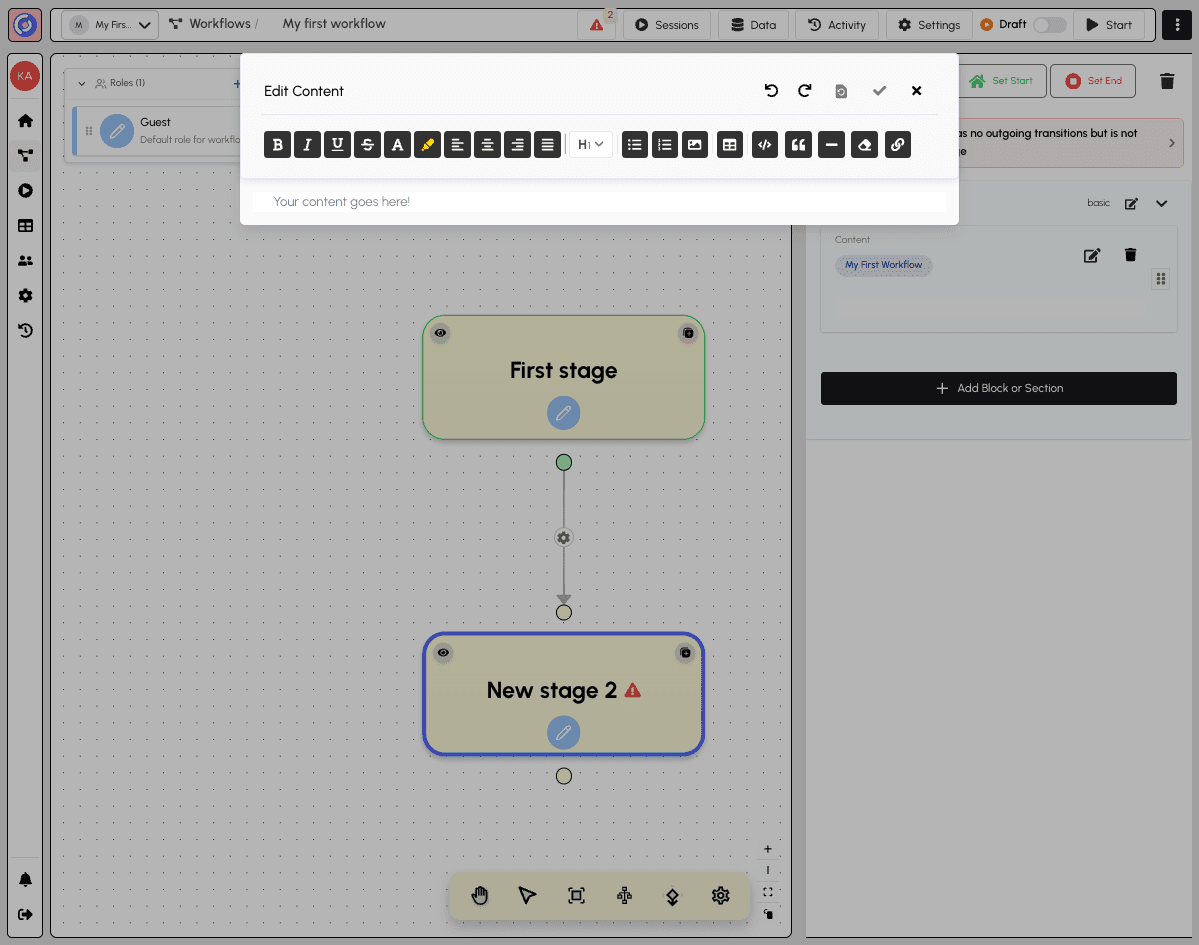Toggle visibility eye on New stage 2
The height and width of the screenshot is (945, 1199).
tap(443, 653)
